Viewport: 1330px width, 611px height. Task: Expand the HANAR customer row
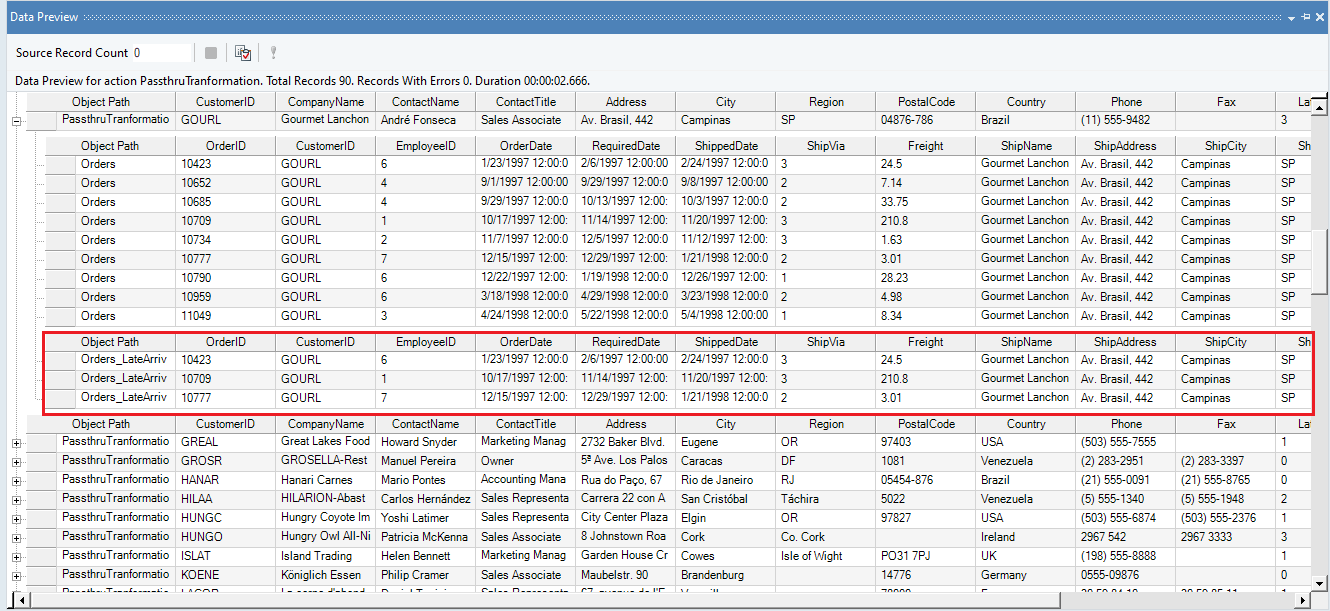point(16,481)
